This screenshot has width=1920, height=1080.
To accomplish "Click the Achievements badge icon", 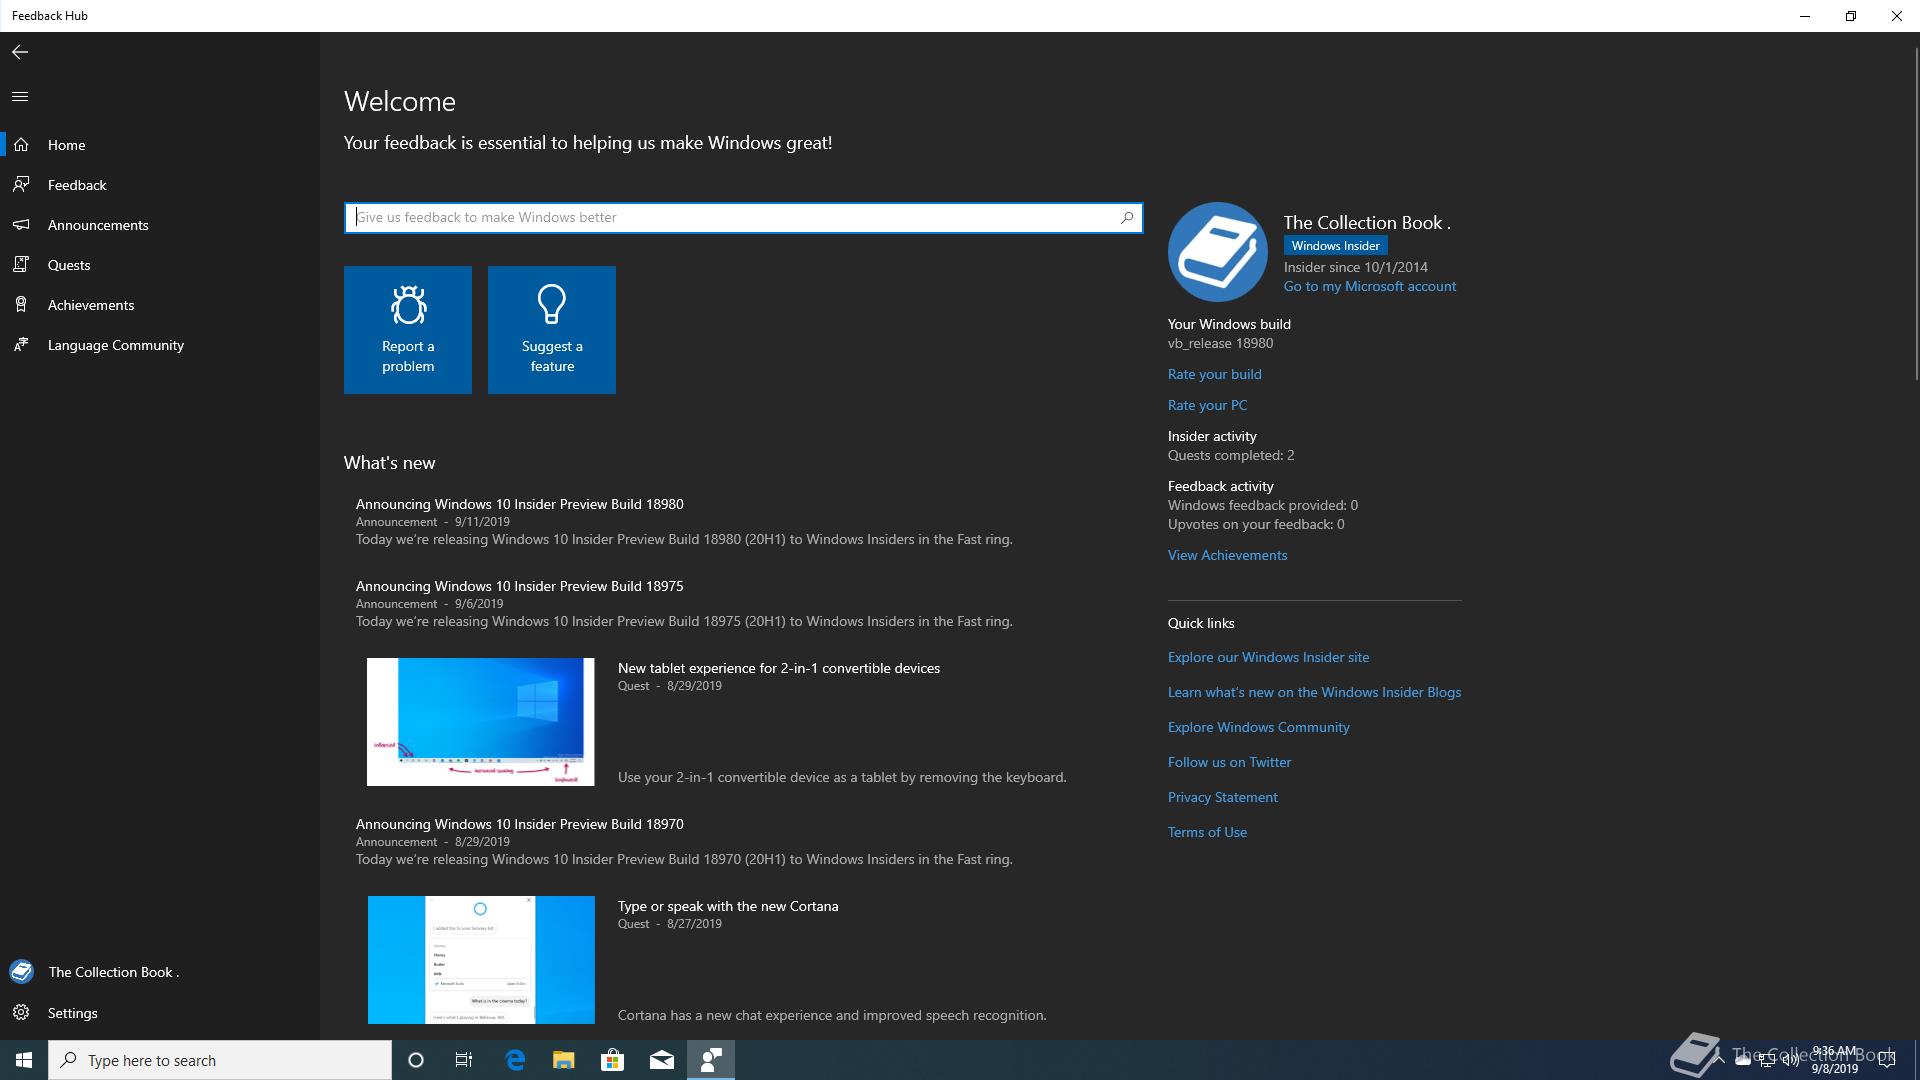I will [x=21, y=304].
